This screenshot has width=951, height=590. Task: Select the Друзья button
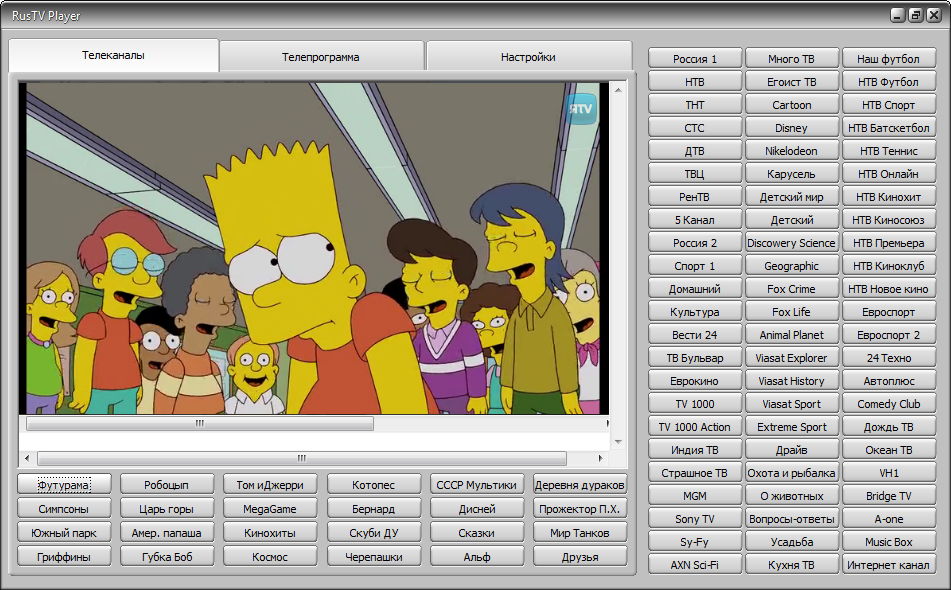click(x=580, y=557)
